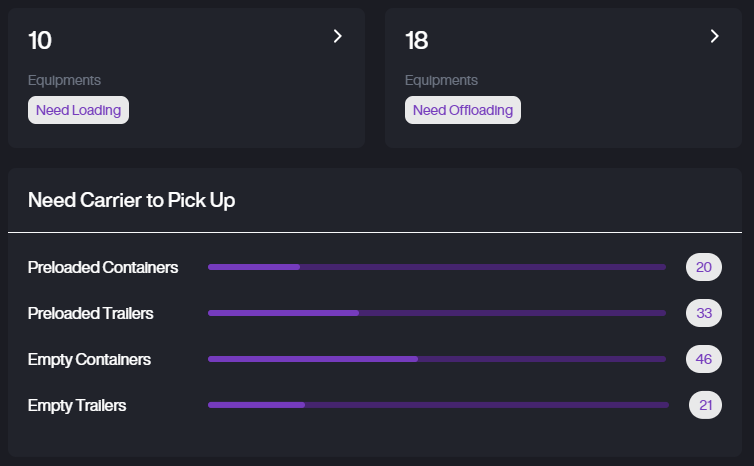Click the 21 count badge
The height and width of the screenshot is (466, 754).
click(705, 405)
